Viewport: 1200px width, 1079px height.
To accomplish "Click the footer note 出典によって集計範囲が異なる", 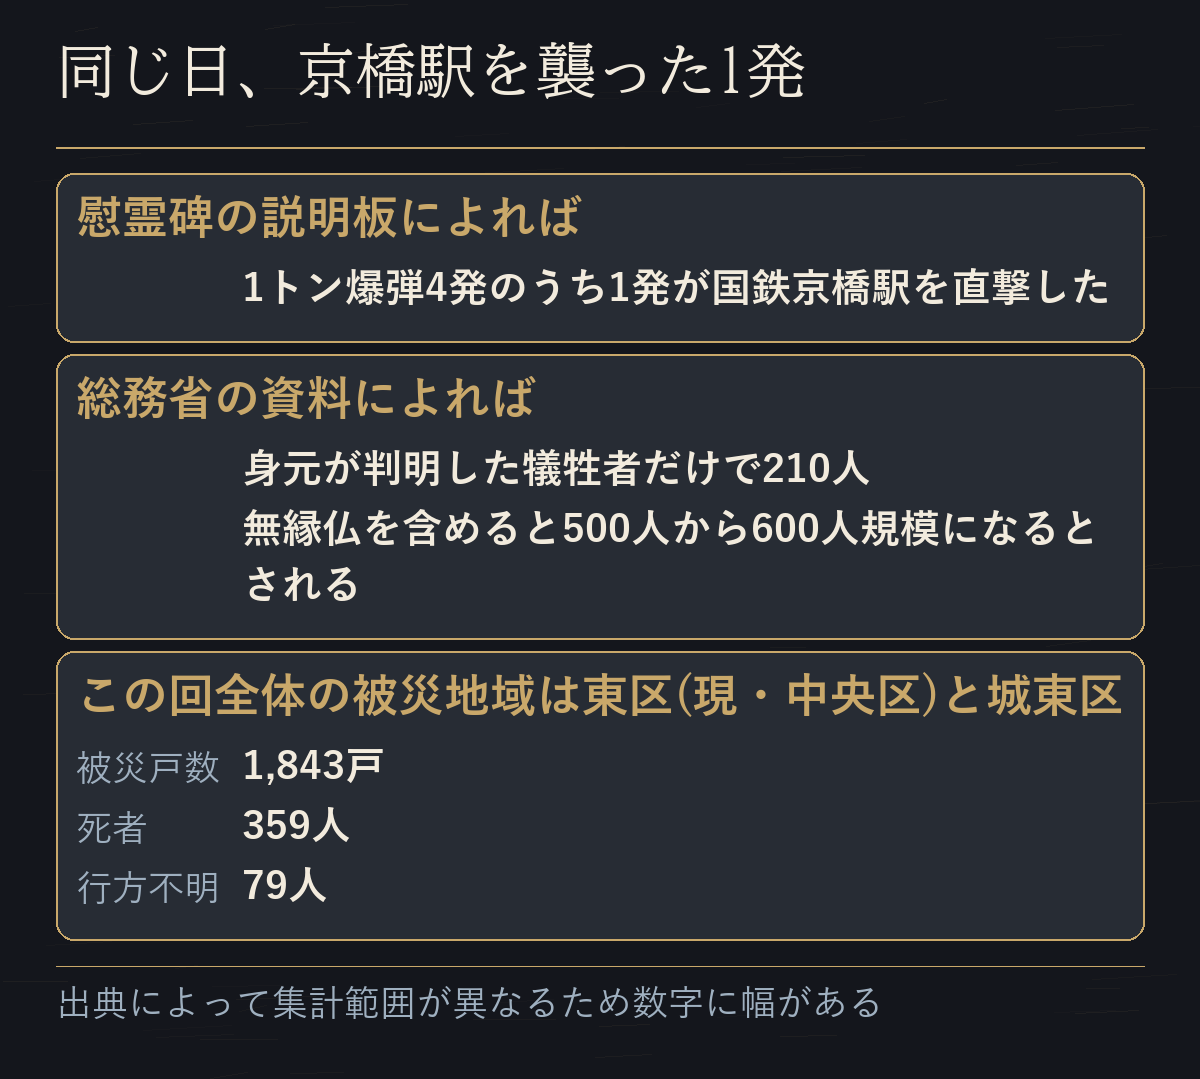I will pos(470,1002).
